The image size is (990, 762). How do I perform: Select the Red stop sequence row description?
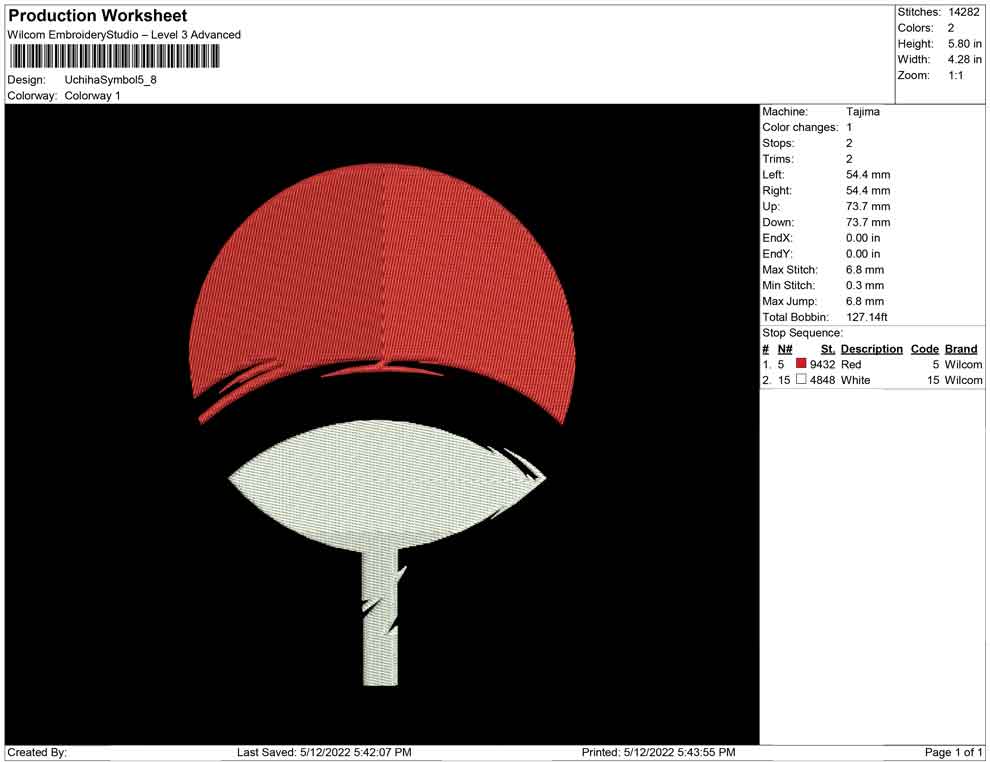pos(851,365)
